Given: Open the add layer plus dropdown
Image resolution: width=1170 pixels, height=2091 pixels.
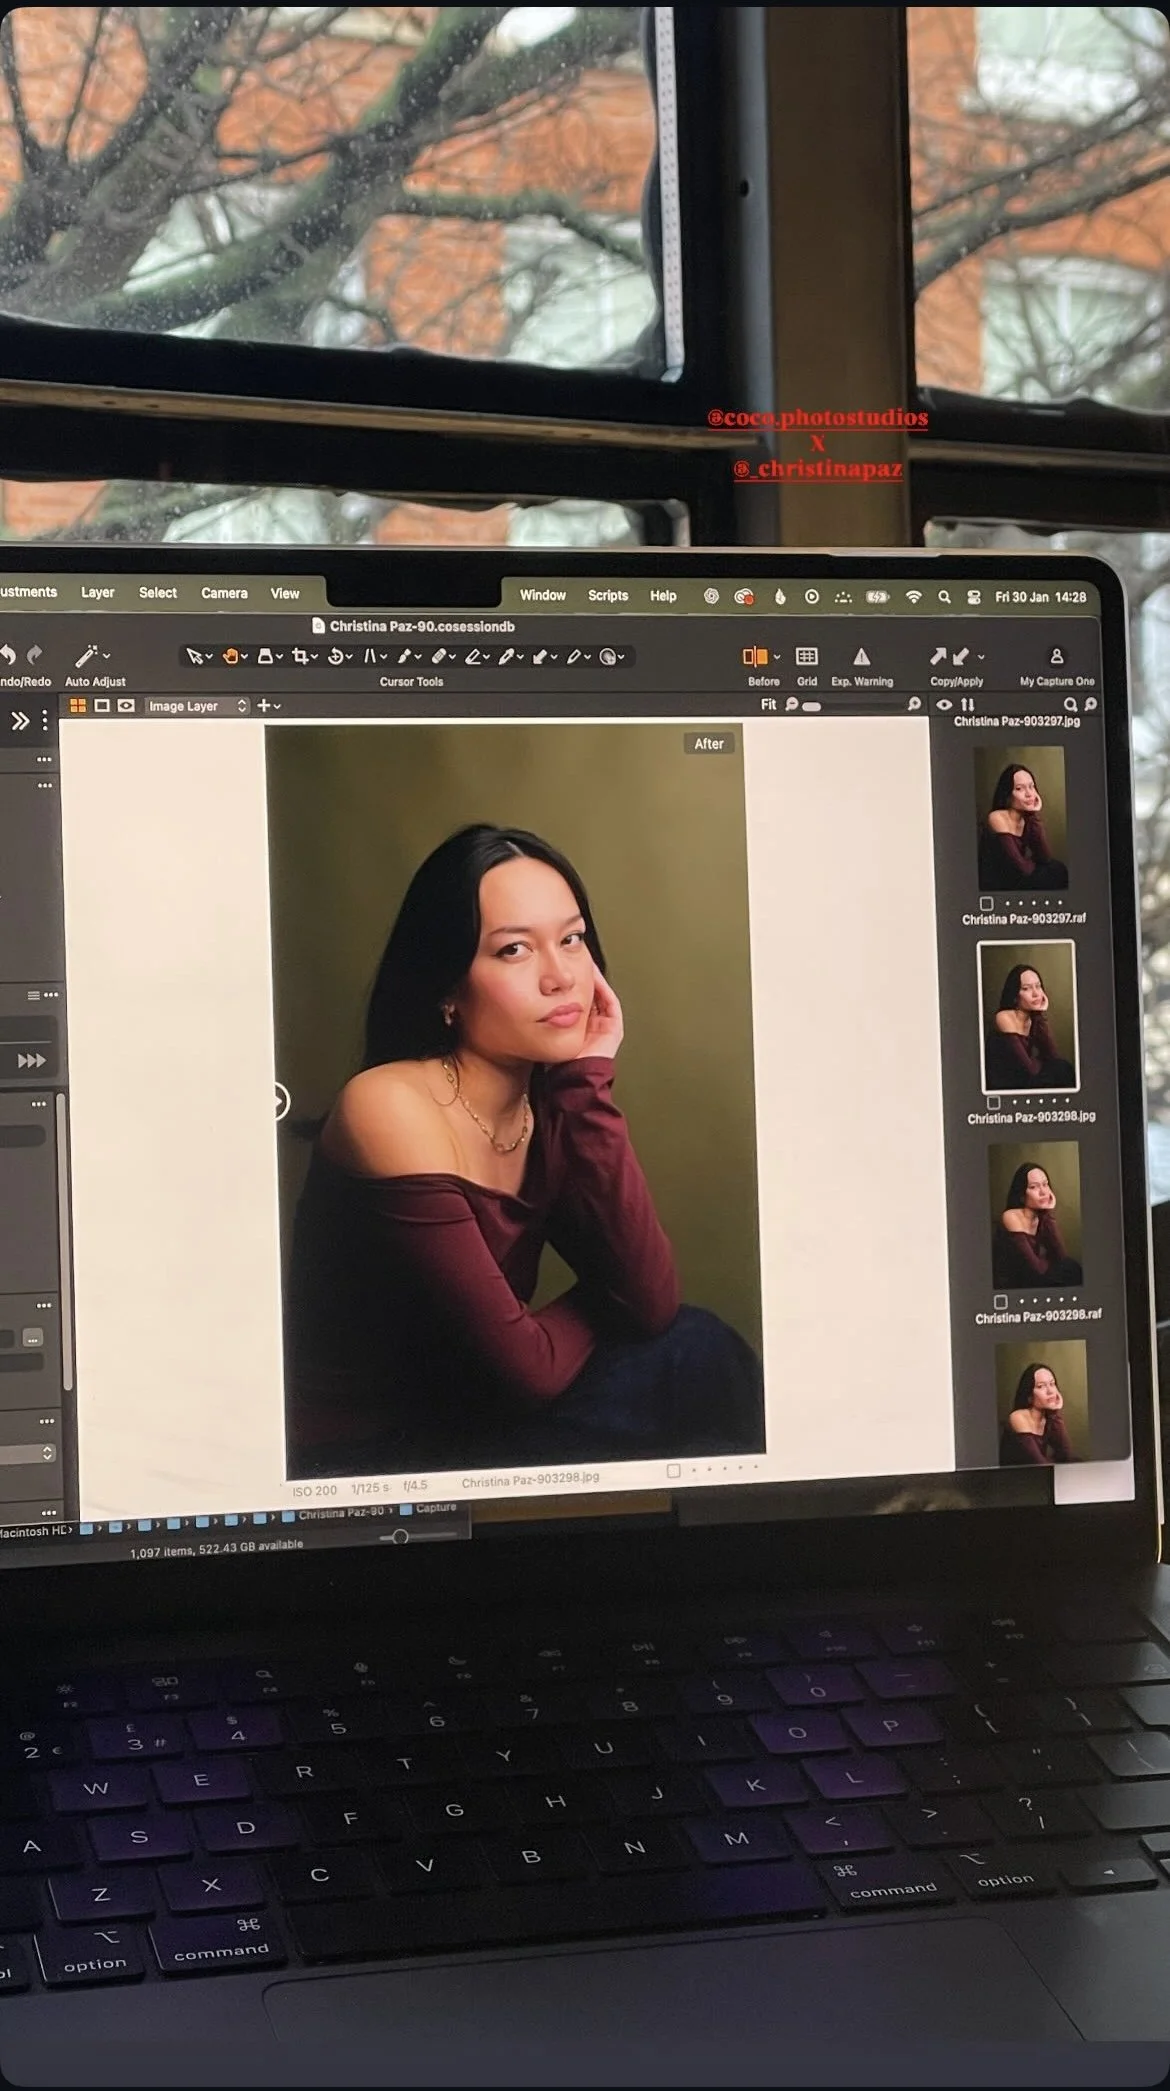Looking at the screenshot, I should tap(268, 706).
